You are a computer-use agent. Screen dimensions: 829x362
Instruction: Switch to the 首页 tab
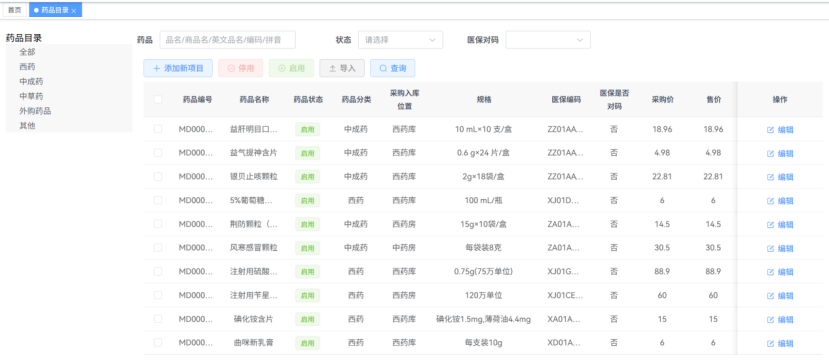click(x=14, y=10)
